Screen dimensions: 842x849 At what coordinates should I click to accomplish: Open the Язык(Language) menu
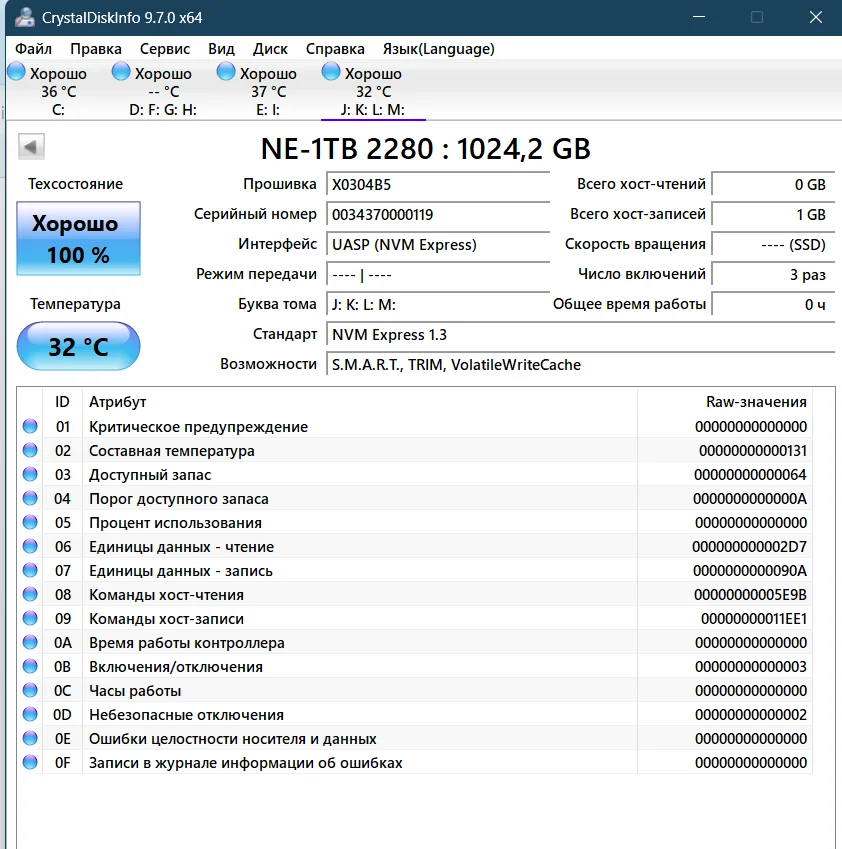click(x=438, y=49)
